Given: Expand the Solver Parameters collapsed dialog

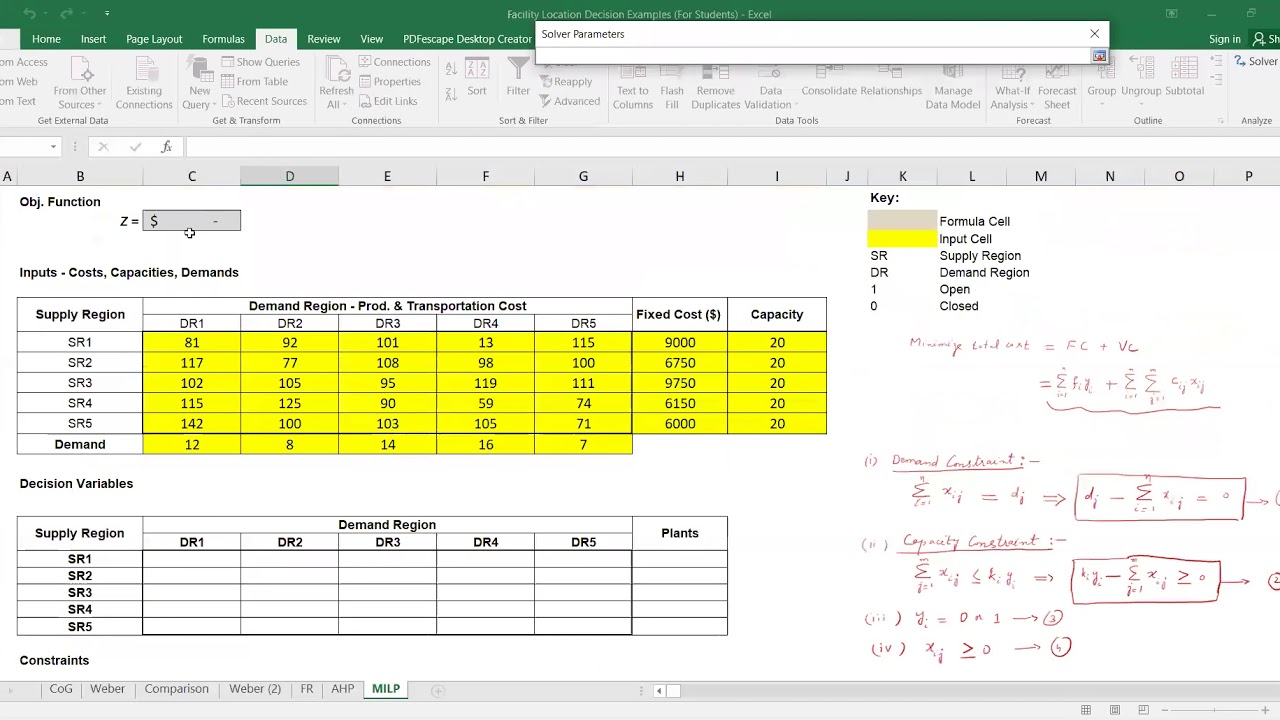Looking at the screenshot, I should tap(1099, 57).
